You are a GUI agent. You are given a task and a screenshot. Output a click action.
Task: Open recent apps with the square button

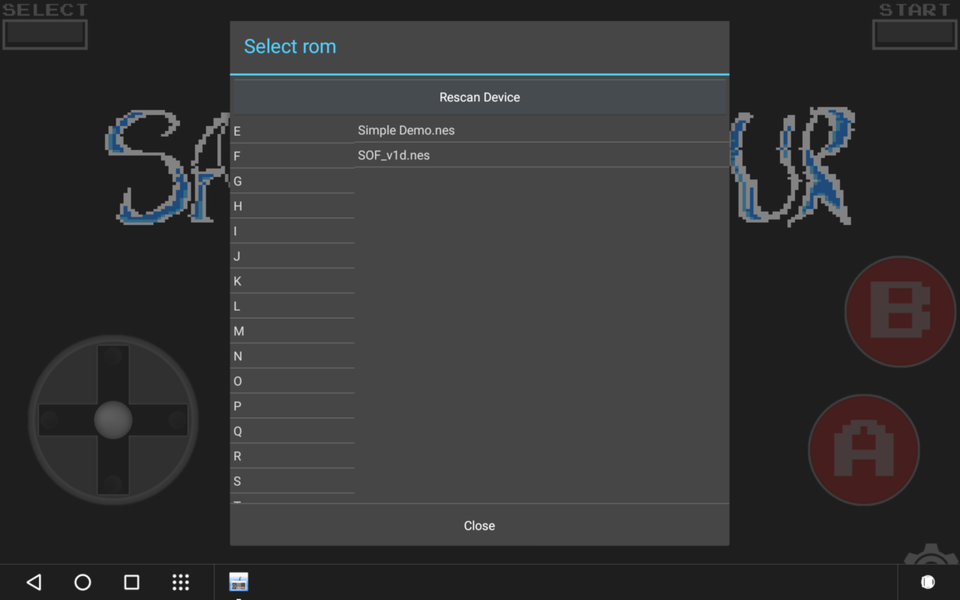click(x=131, y=581)
